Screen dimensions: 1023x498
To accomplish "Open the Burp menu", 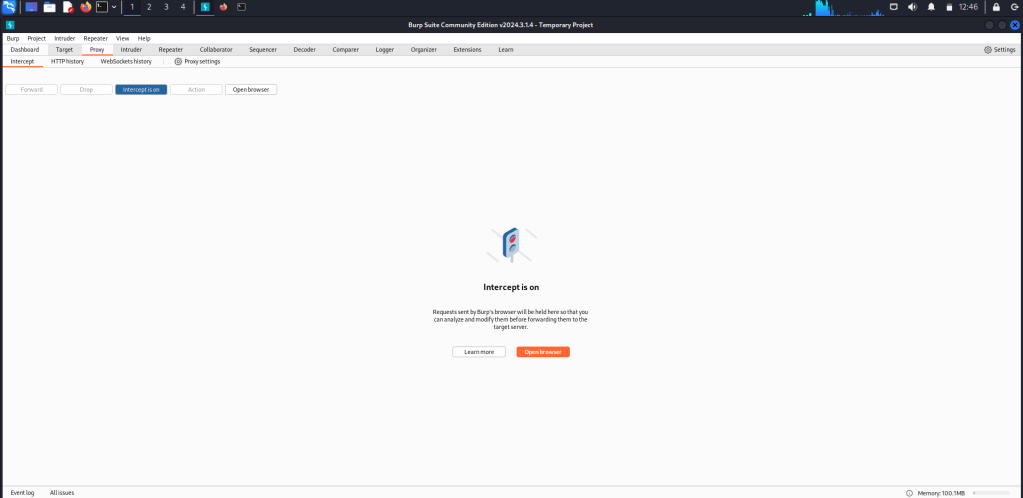I will point(12,38).
